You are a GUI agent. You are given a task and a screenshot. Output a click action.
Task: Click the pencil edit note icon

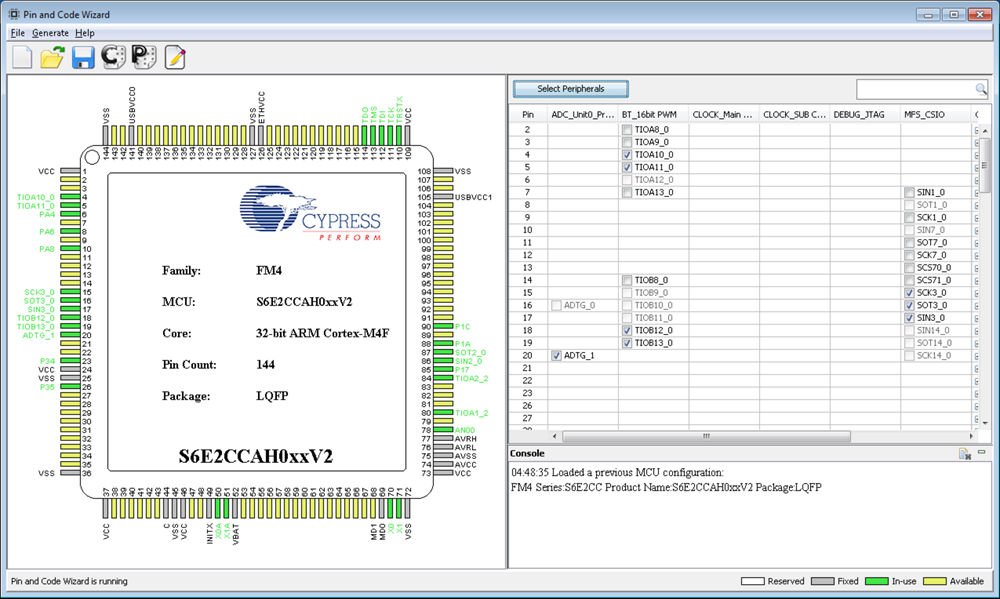[x=175, y=57]
